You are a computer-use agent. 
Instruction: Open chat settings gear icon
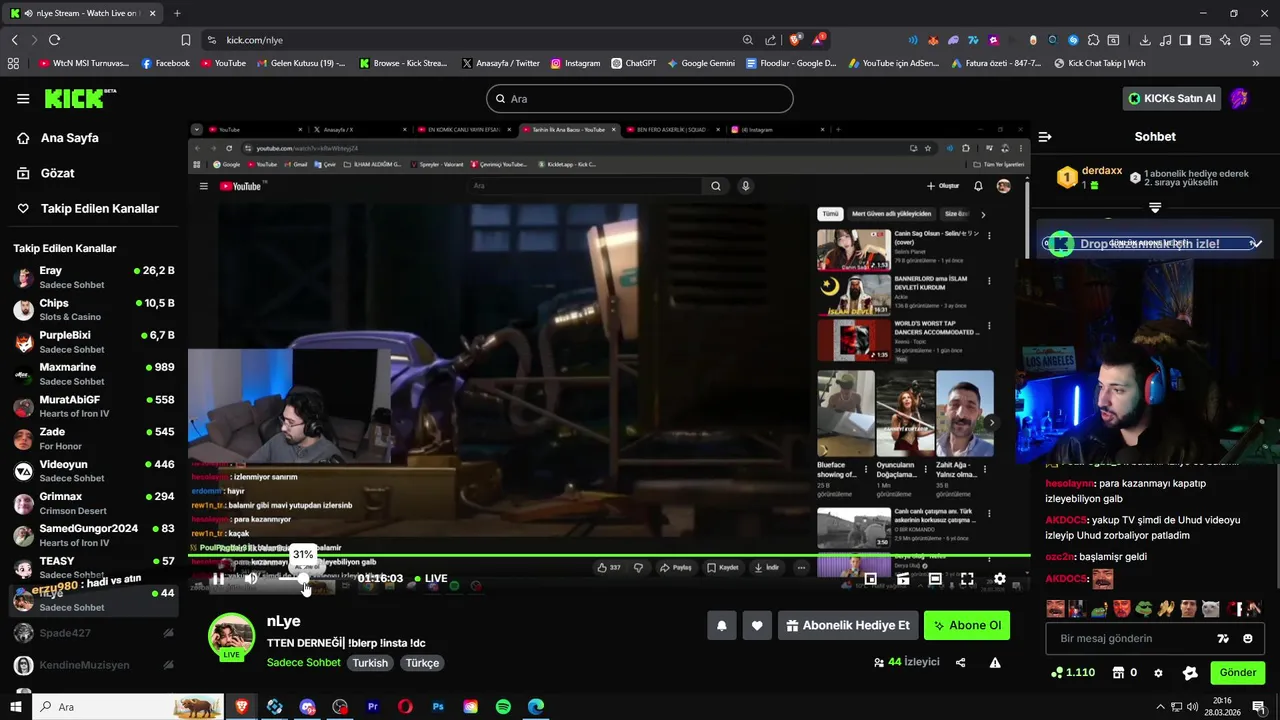click(x=1158, y=673)
